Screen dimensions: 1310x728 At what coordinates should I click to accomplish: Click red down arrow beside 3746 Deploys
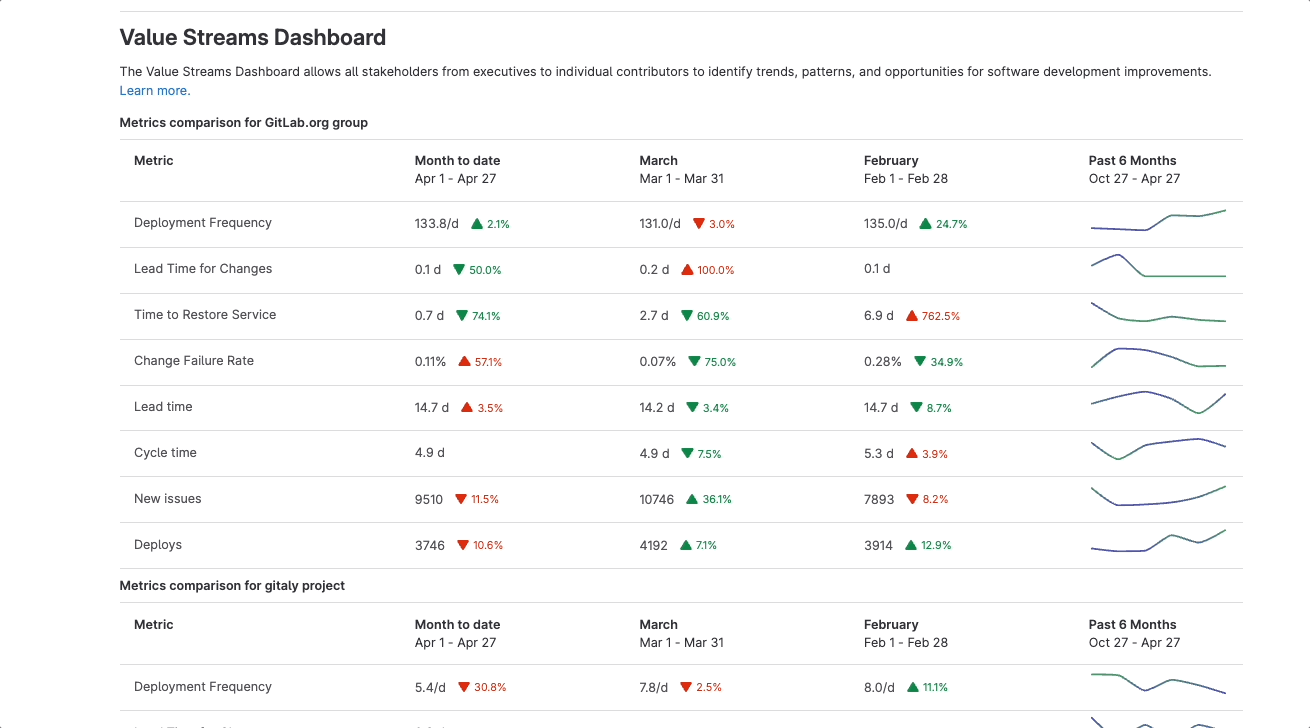pos(462,545)
